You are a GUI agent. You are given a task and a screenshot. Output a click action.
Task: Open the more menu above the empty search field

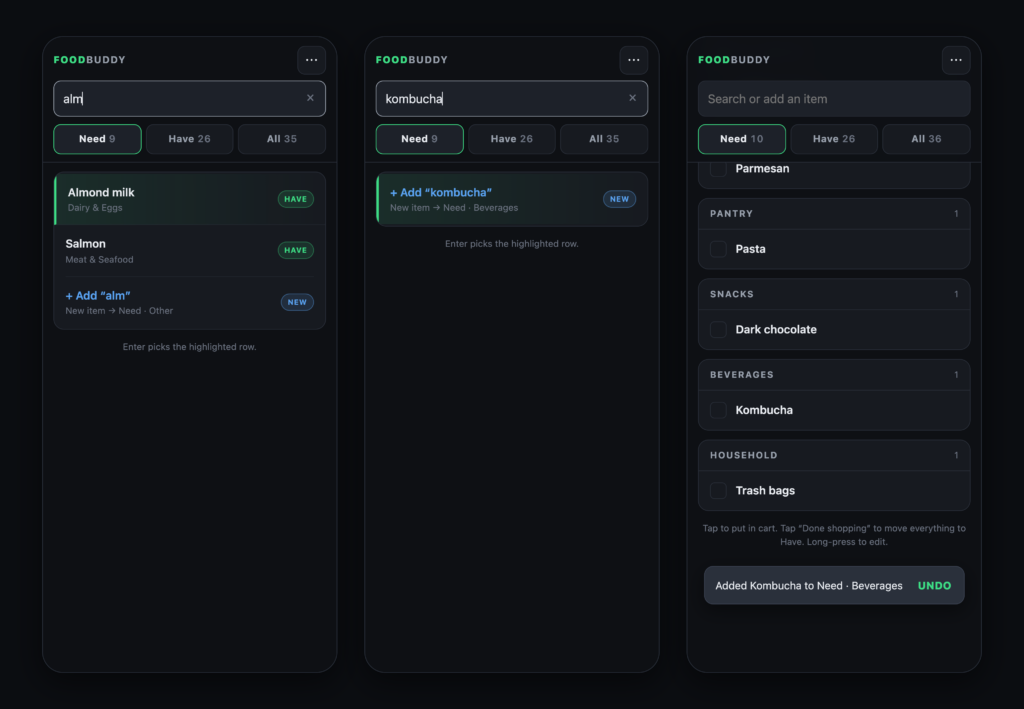[x=956, y=60]
